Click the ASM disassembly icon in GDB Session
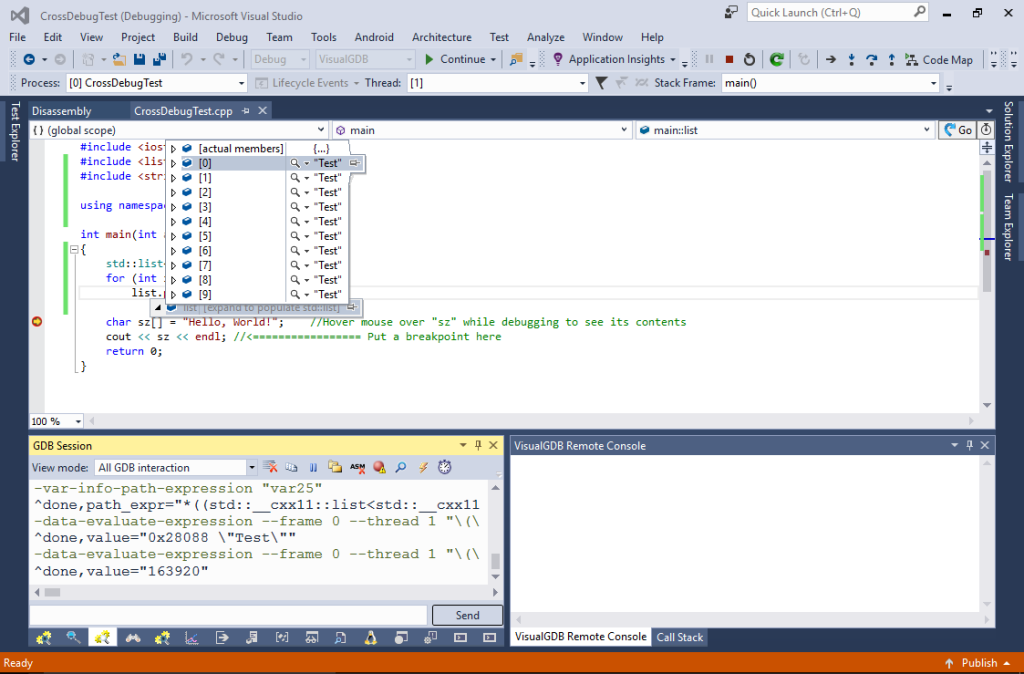 (358, 467)
